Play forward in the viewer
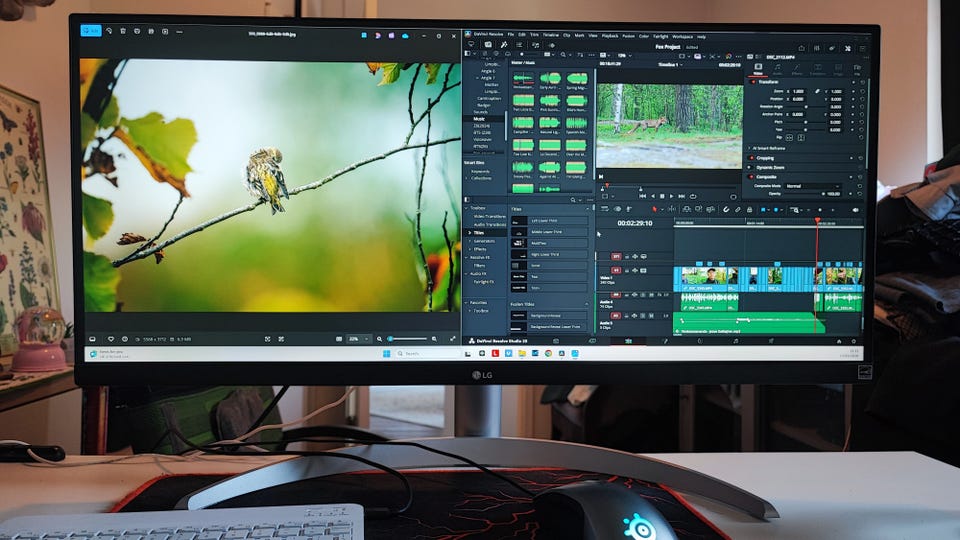960x540 pixels. 672,196
